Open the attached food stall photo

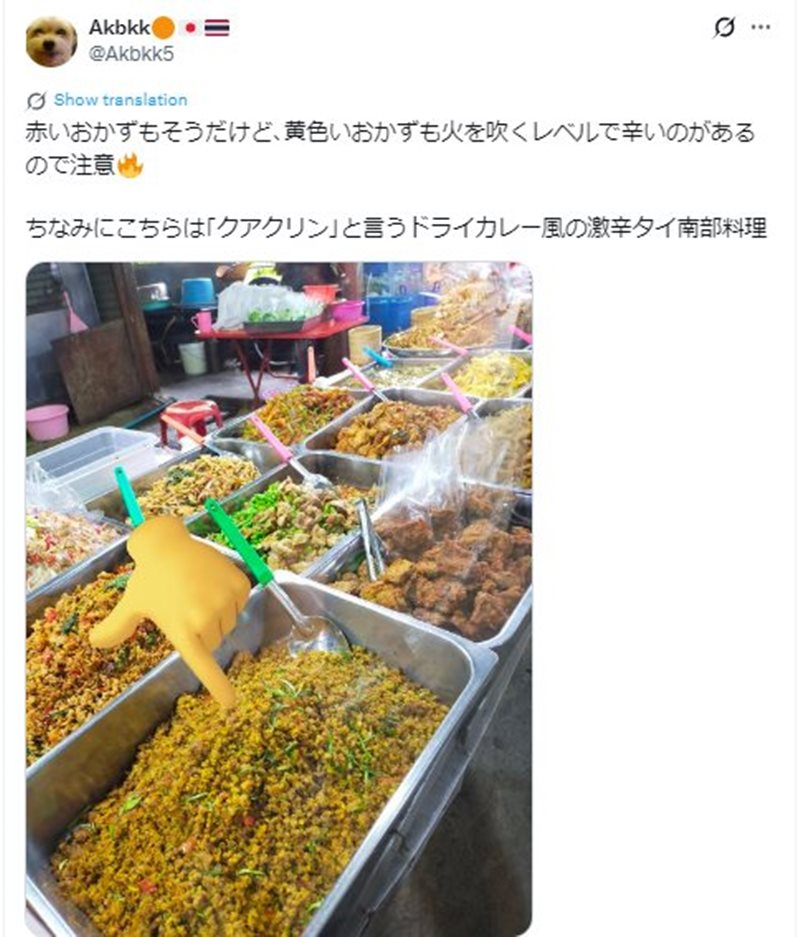(x=278, y=599)
